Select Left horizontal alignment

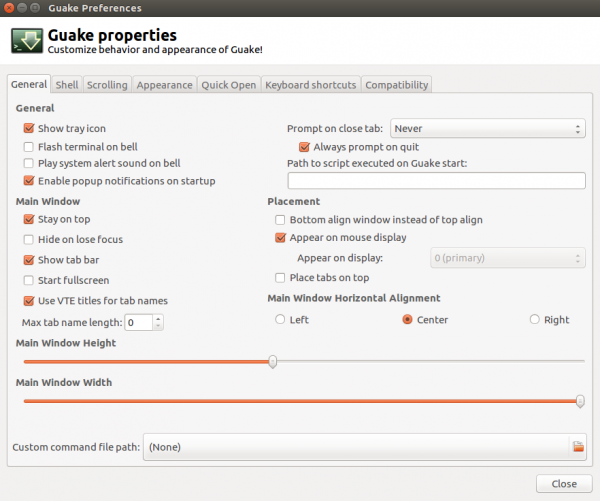280,320
